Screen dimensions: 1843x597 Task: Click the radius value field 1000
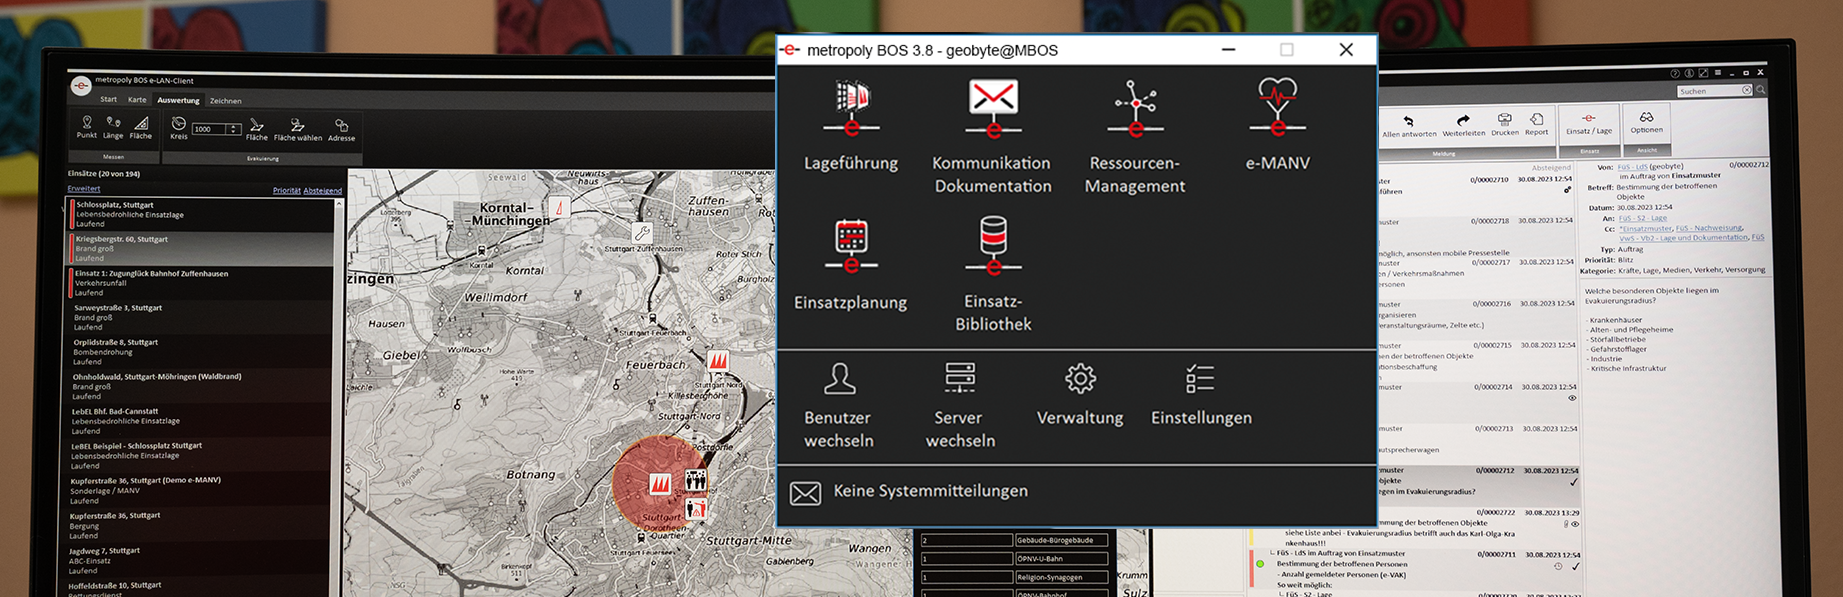pyautogui.click(x=210, y=129)
